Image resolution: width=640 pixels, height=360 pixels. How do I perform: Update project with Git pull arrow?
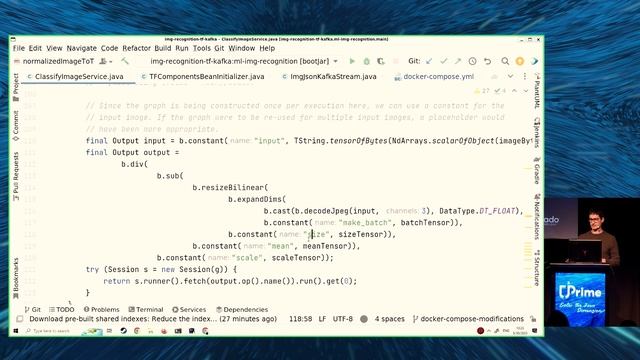[429, 61]
